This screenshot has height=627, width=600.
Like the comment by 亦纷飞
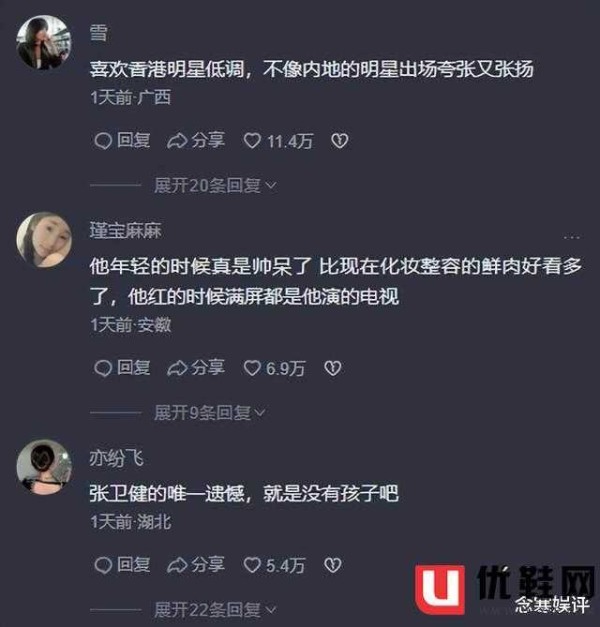(x=274, y=565)
